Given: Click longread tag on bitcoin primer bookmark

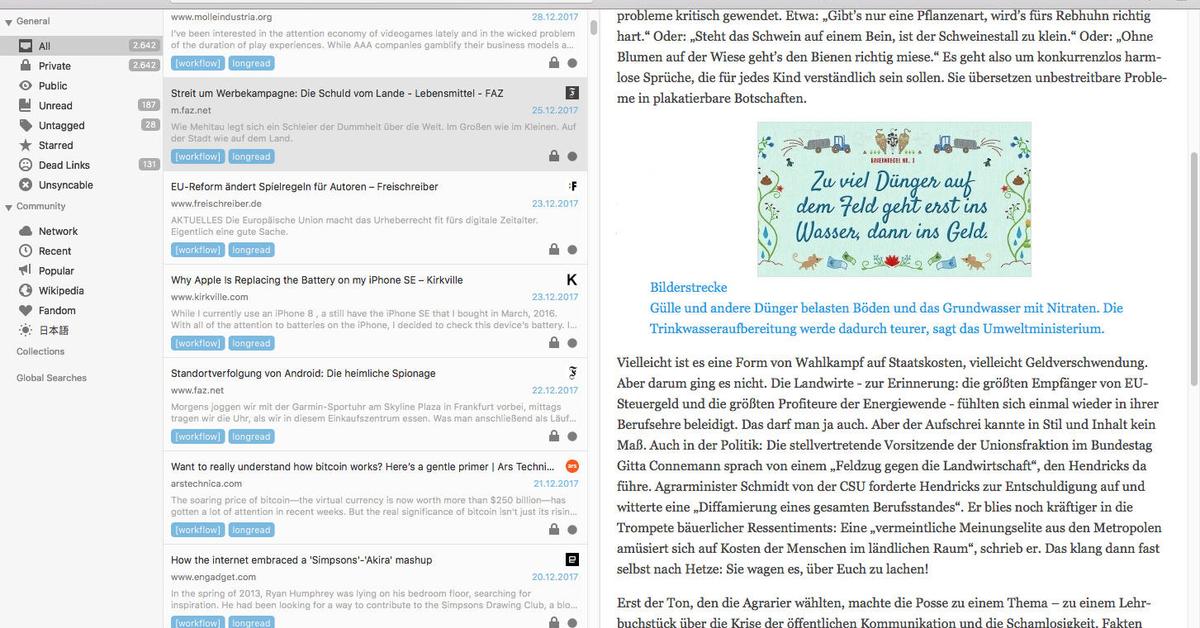Looking at the screenshot, I should pos(251,530).
